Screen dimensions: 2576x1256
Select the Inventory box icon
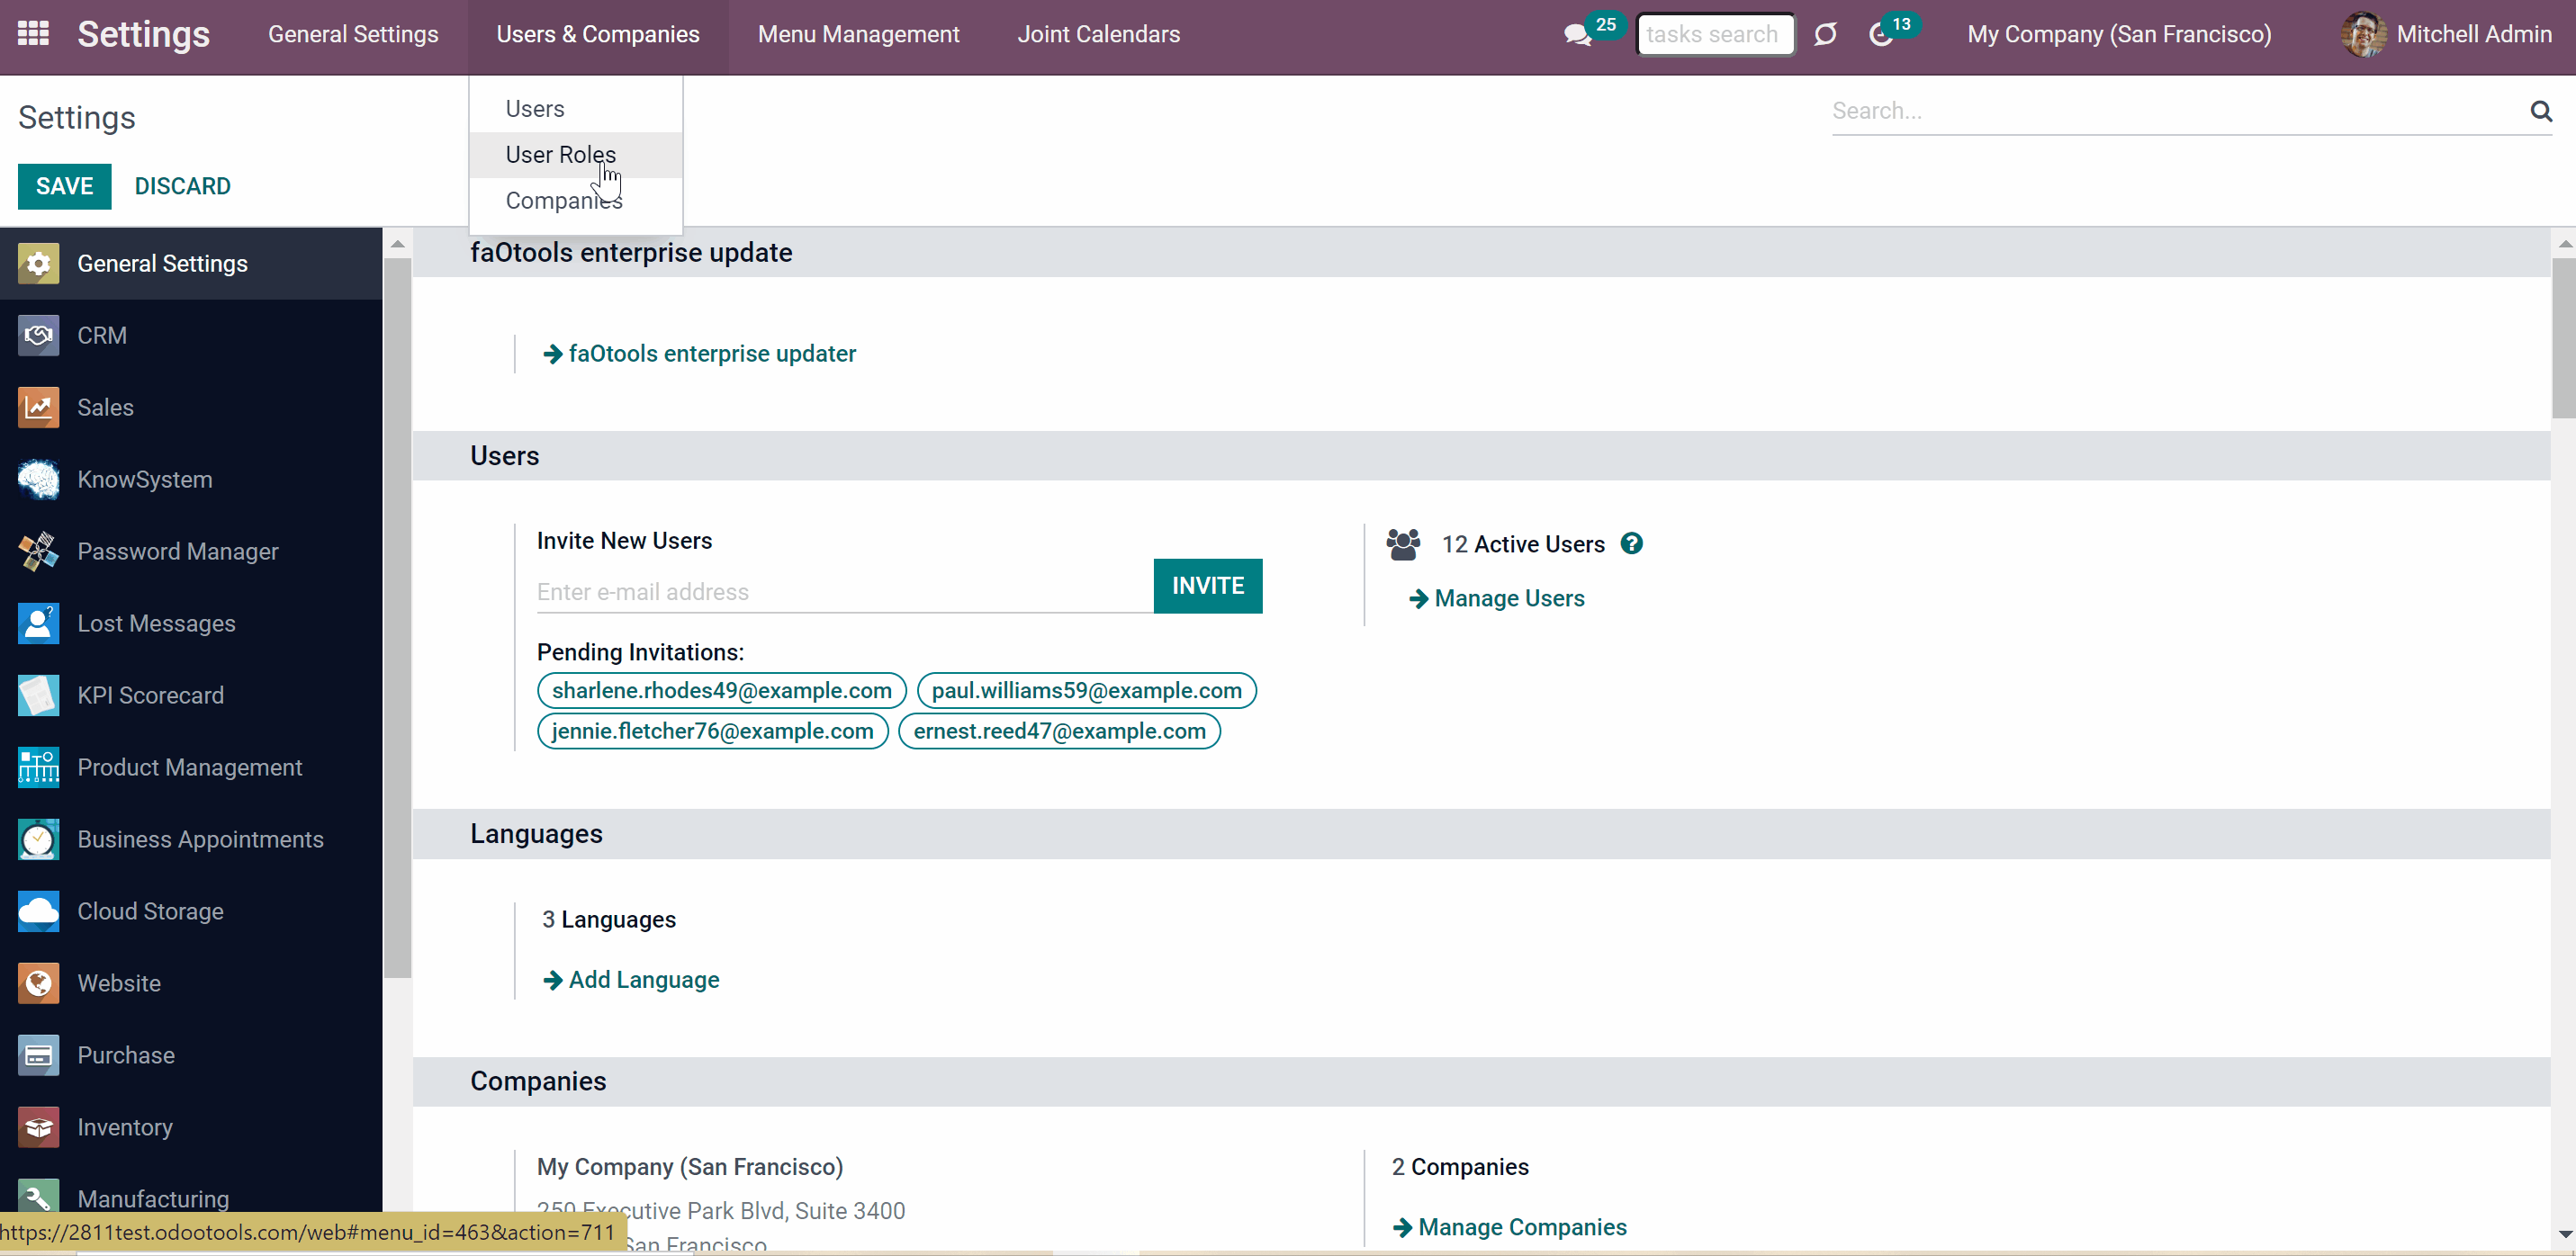[x=38, y=1128]
